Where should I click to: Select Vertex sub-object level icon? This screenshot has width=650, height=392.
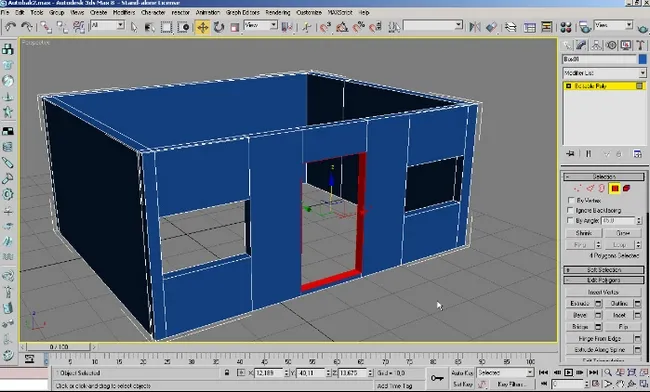[578, 189]
